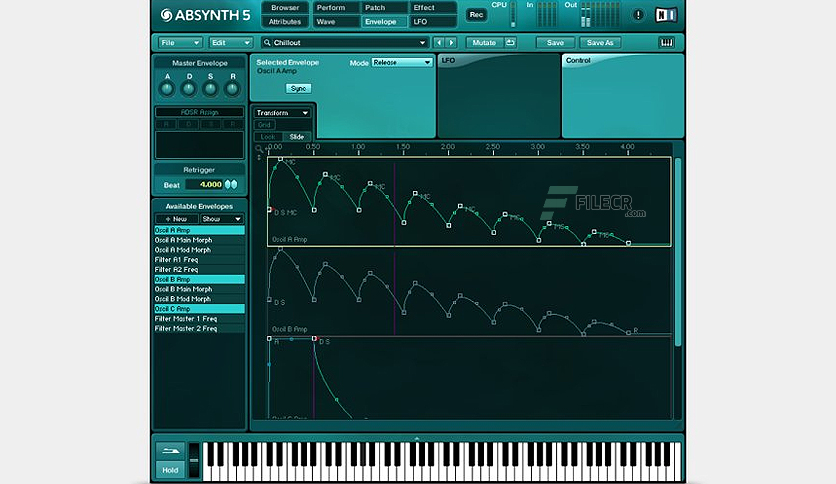Click the Beat value stepper arrows

click(x=231, y=184)
